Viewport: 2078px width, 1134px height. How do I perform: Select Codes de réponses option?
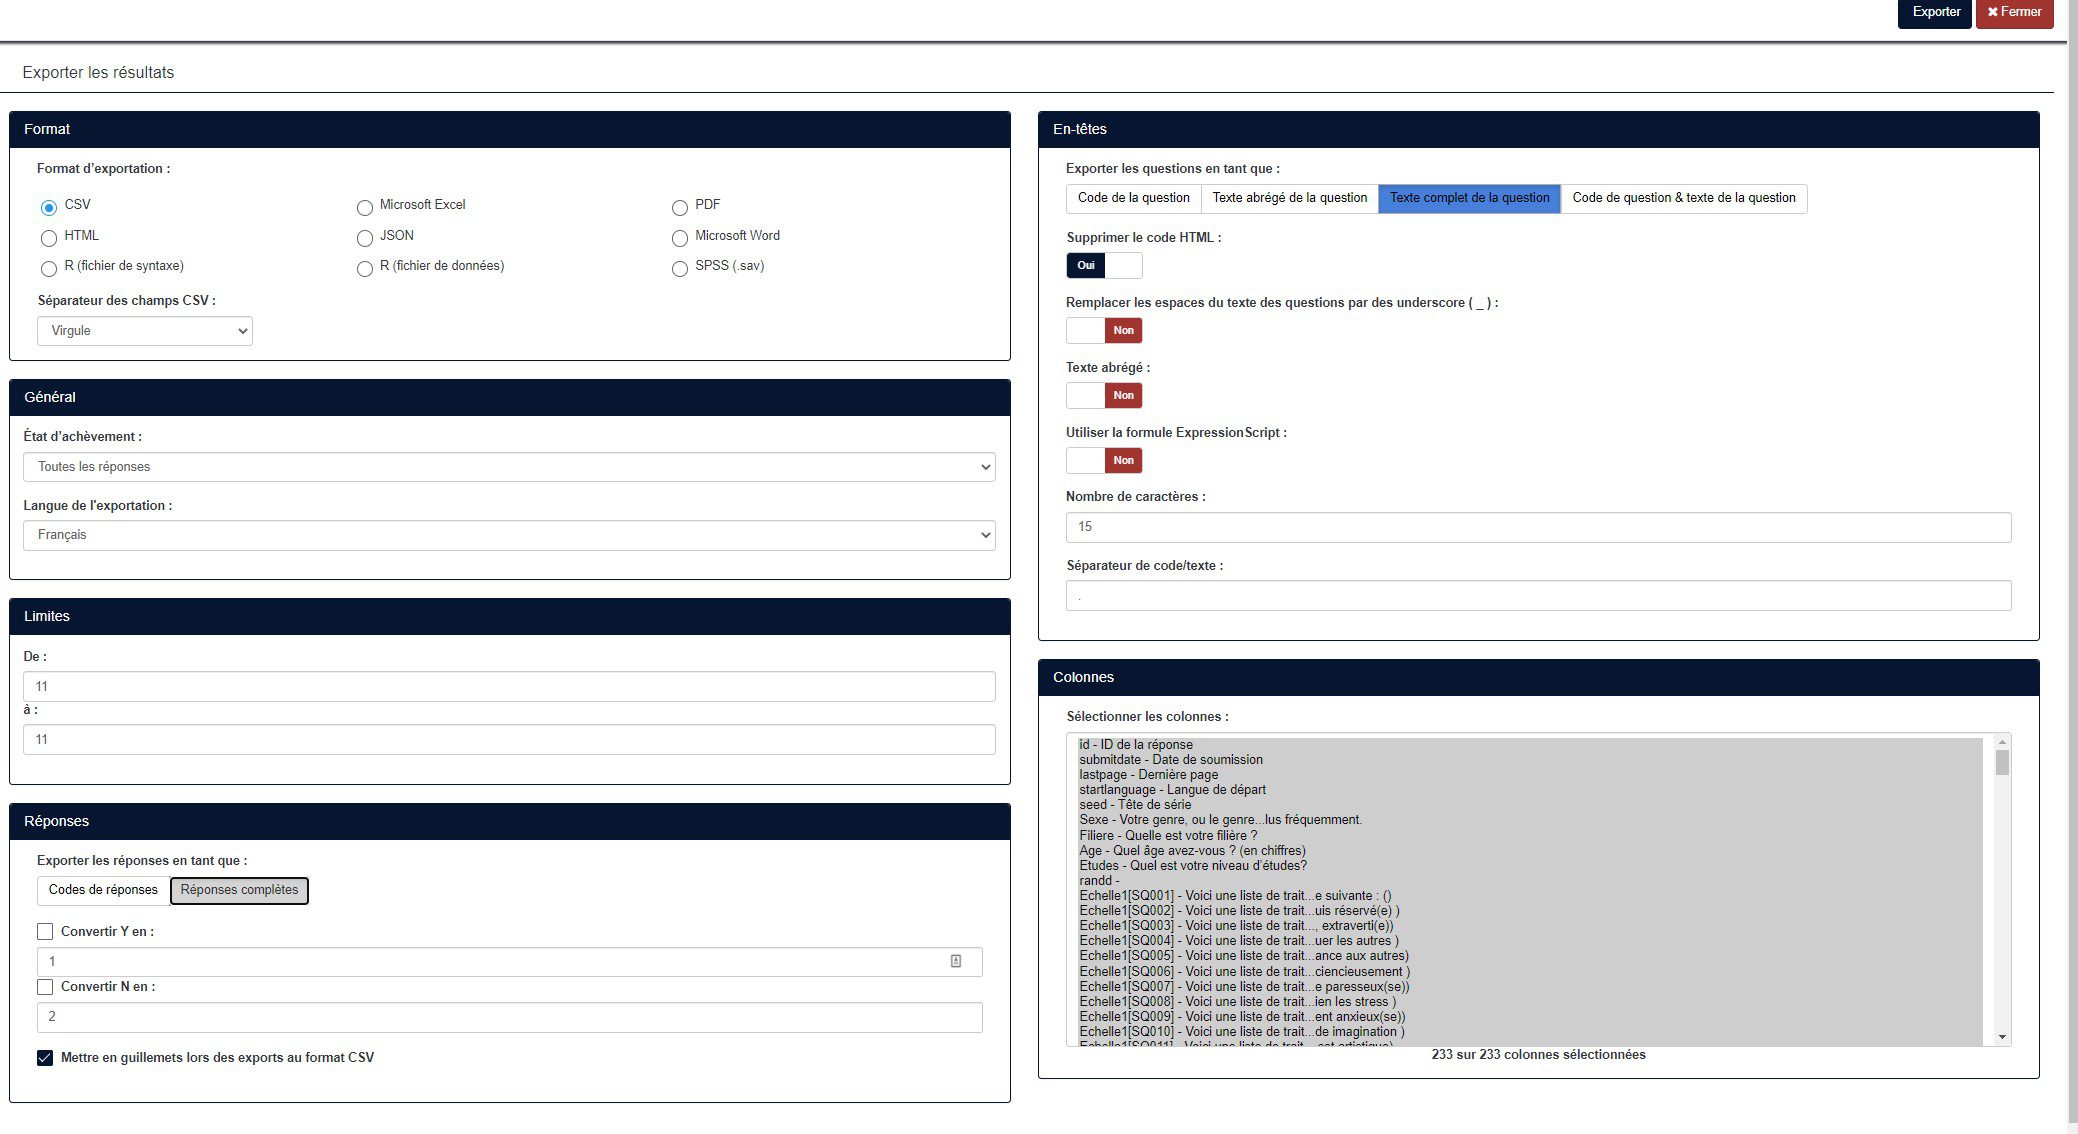click(x=103, y=890)
